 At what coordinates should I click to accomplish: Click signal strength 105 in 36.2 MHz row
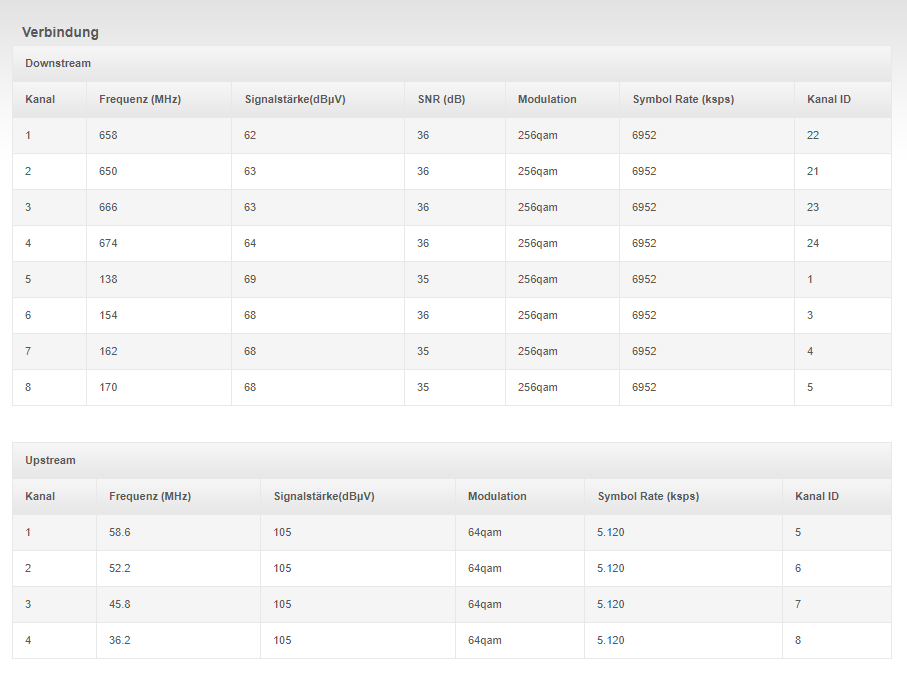point(282,640)
